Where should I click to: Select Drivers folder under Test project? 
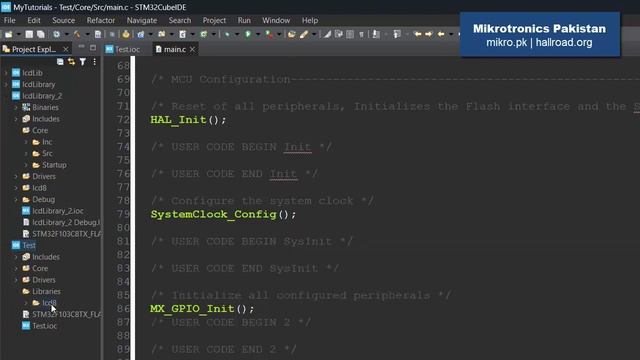[44, 280]
